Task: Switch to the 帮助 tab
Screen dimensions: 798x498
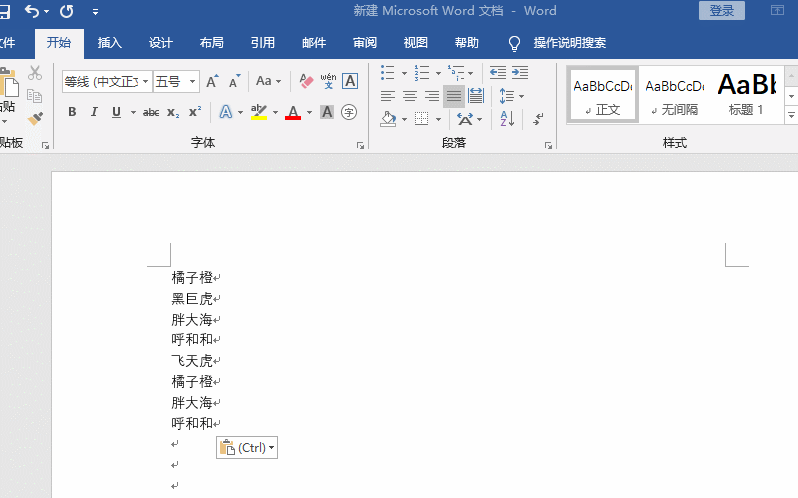Action: 467,43
